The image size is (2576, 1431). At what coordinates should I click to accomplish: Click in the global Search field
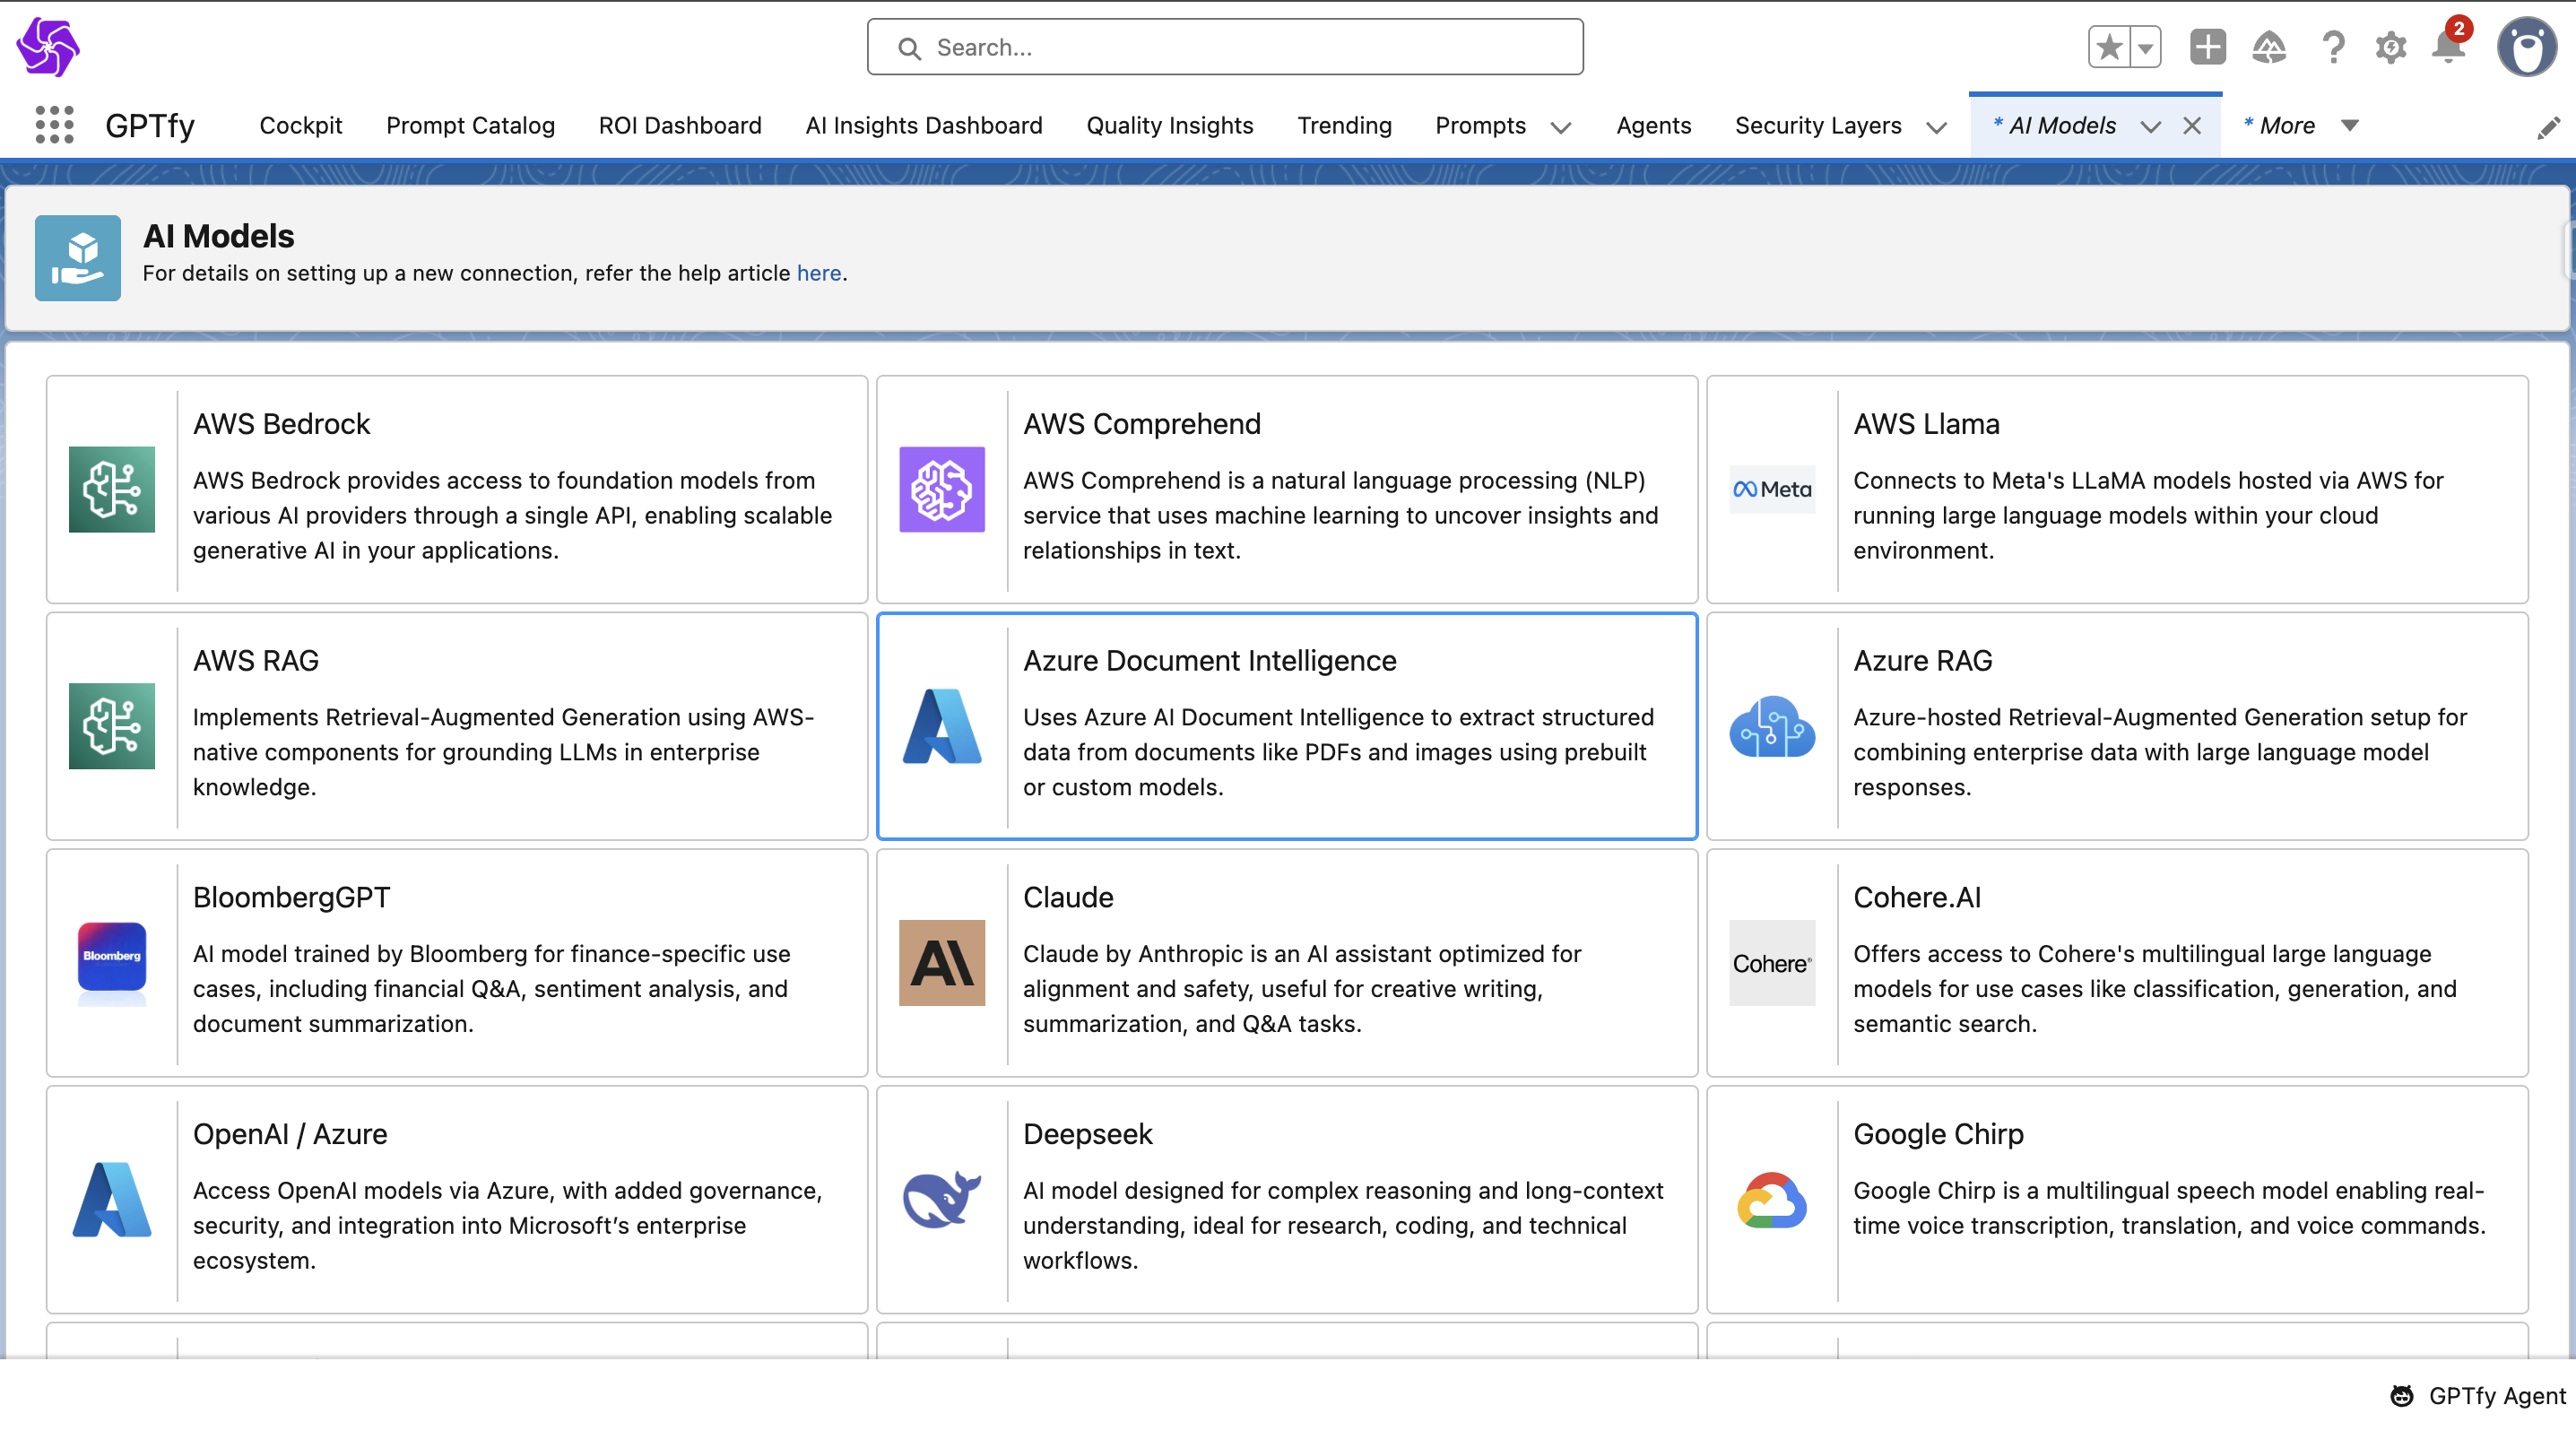coord(1225,47)
